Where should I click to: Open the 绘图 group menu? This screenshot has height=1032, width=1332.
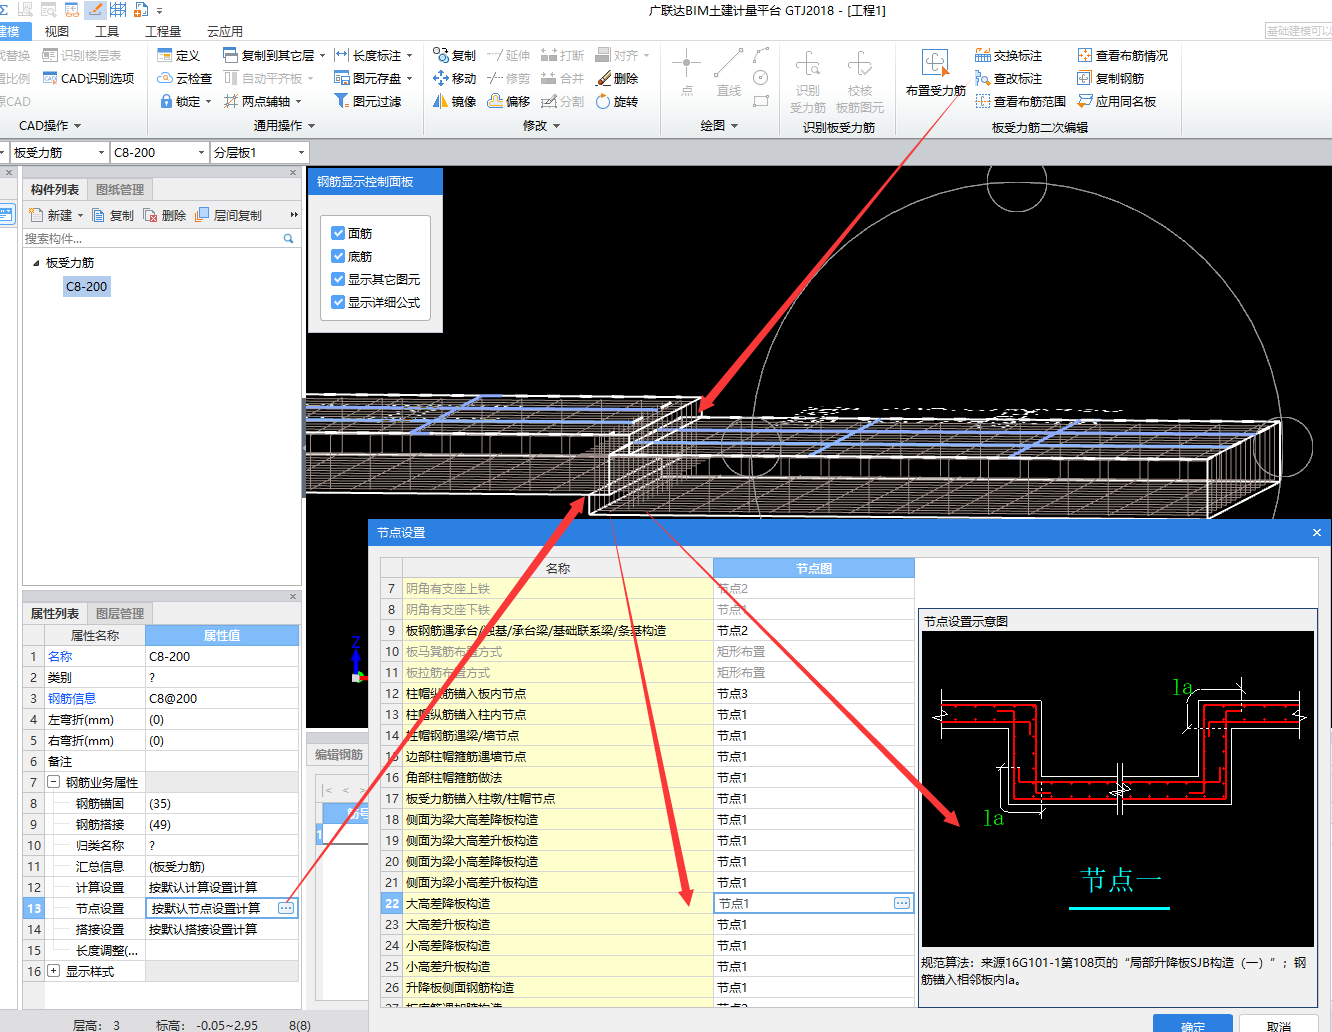point(720,126)
